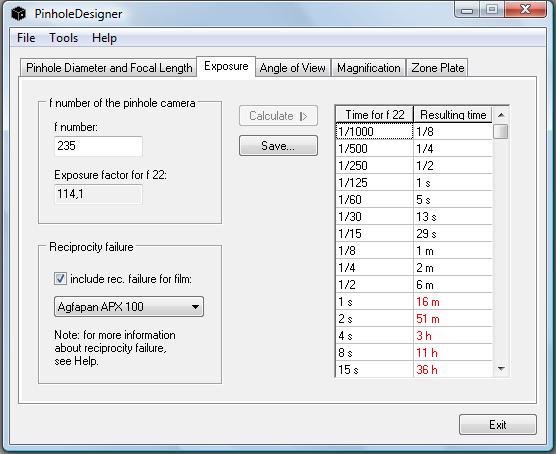Select the 1/1000 row in the time table

[413, 132]
